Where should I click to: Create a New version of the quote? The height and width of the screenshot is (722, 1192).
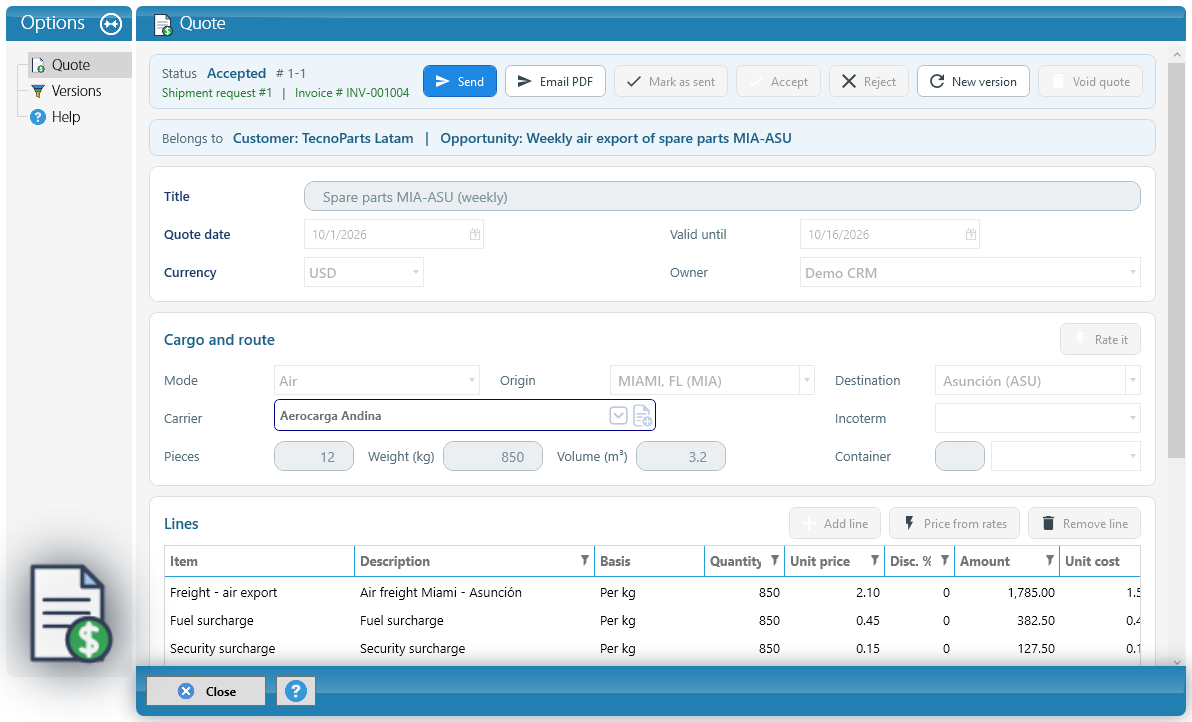pyautogui.click(x=974, y=81)
